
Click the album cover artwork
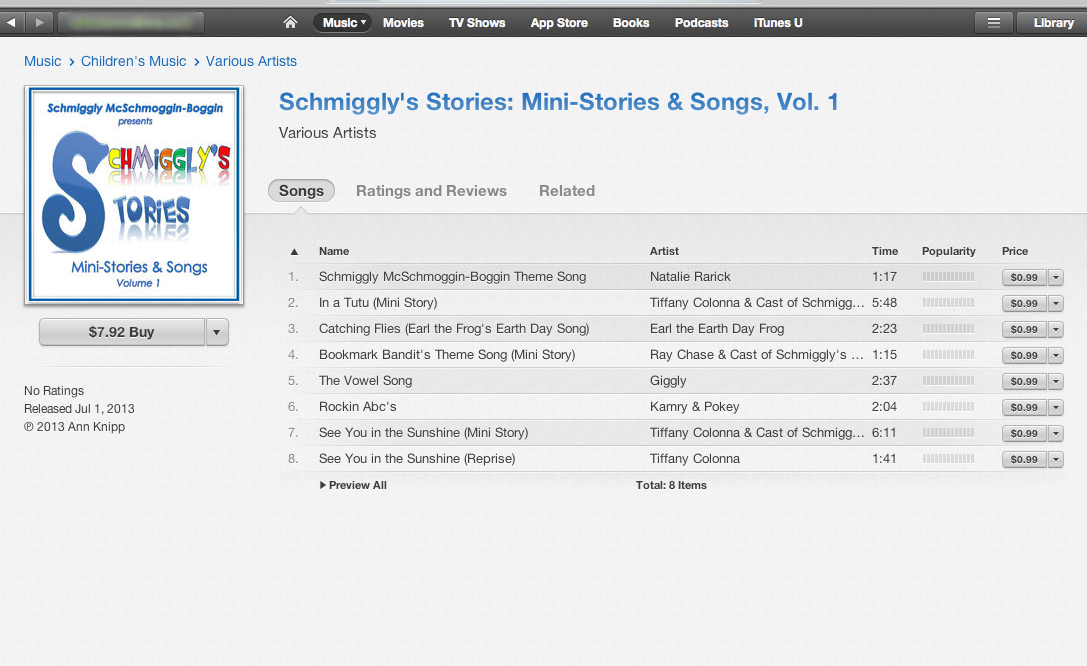coord(134,195)
